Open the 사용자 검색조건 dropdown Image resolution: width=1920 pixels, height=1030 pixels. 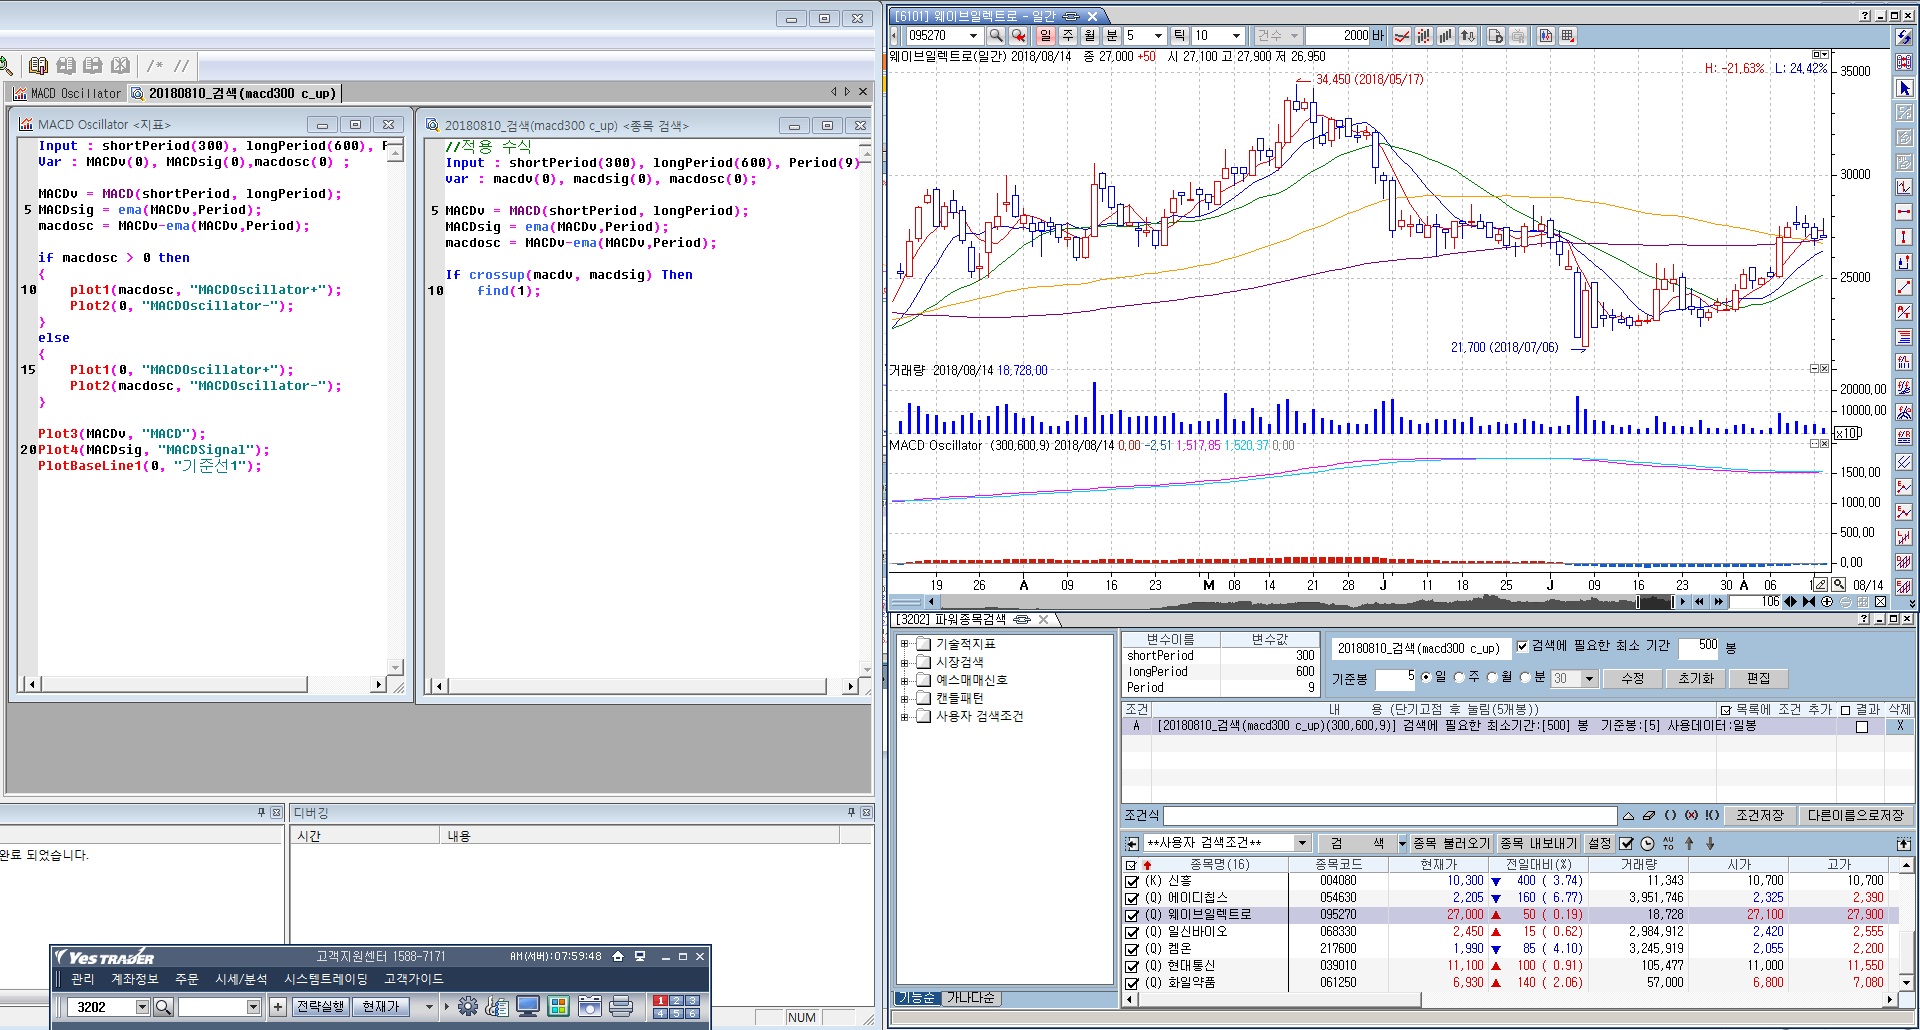click(1301, 844)
